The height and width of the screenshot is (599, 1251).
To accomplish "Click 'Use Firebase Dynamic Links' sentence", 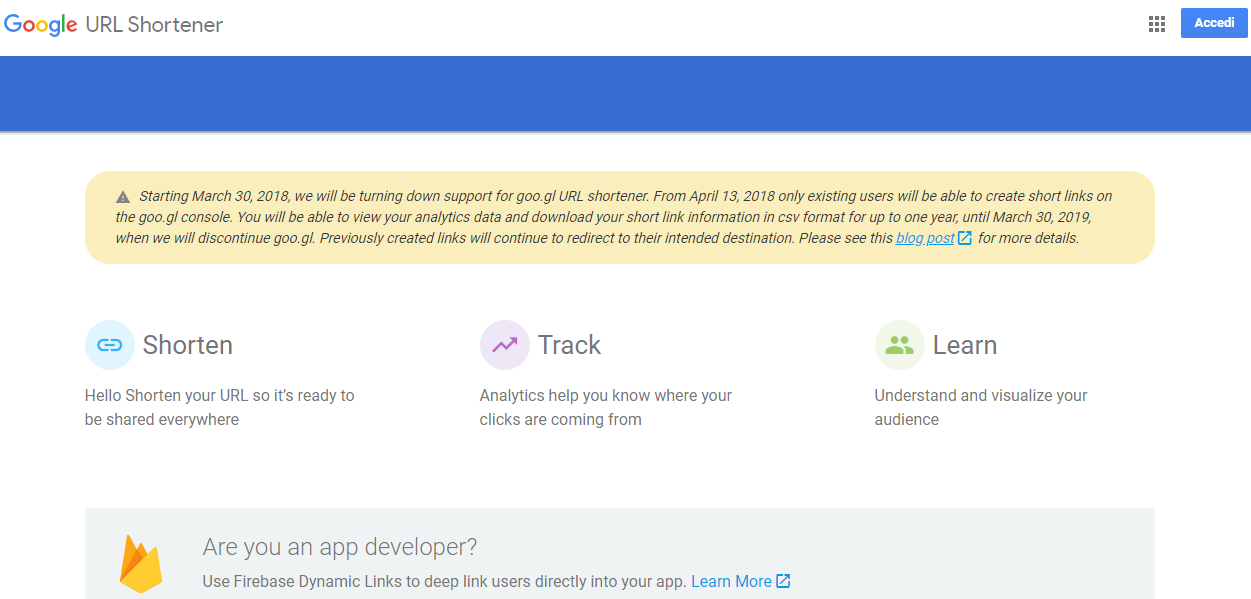I will (444, 581).
